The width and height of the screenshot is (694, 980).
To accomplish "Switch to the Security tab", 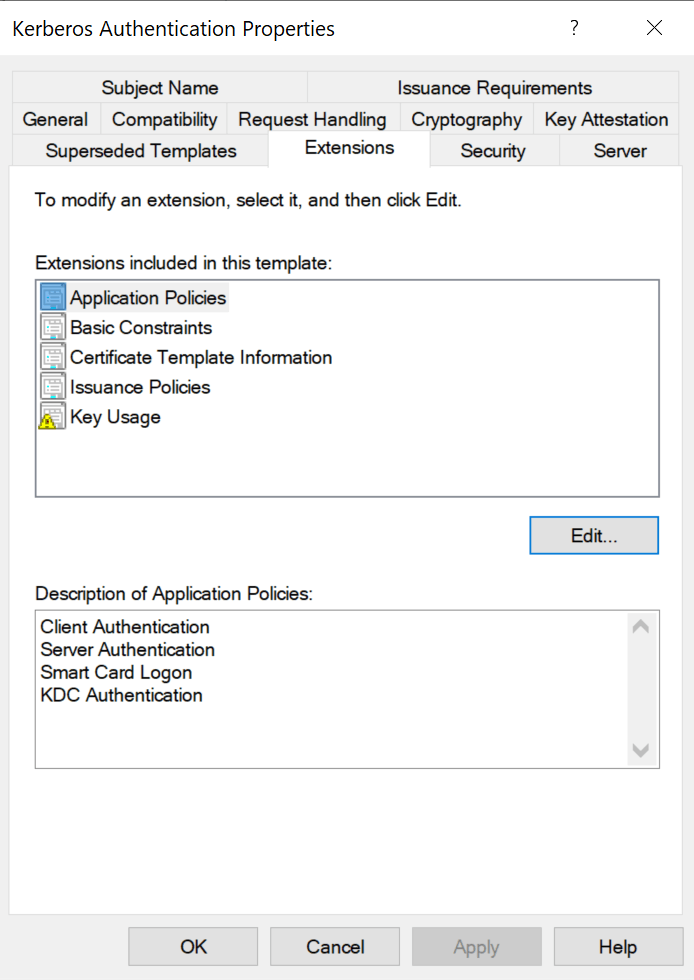I will (494, 151).
